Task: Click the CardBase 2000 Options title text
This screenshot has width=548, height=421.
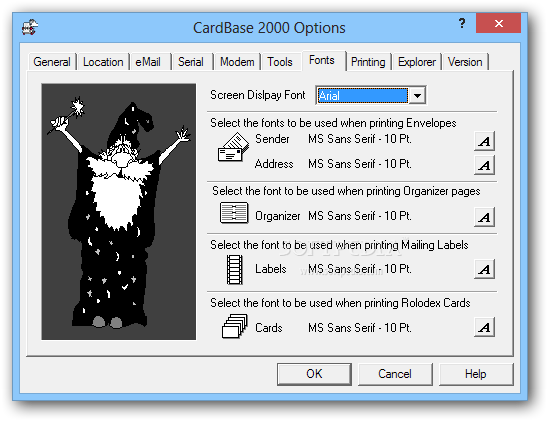Action: [269, 28]
